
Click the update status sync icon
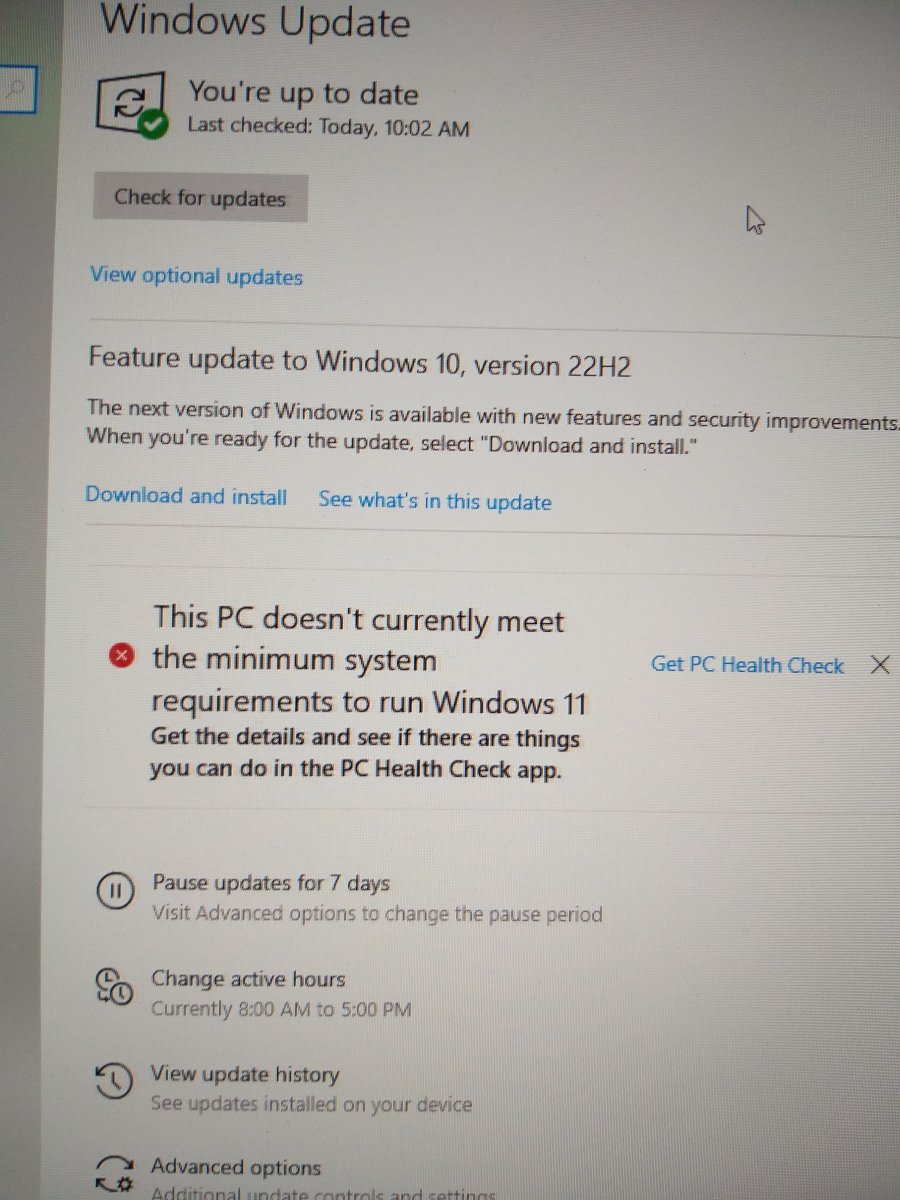pos(129,104)
